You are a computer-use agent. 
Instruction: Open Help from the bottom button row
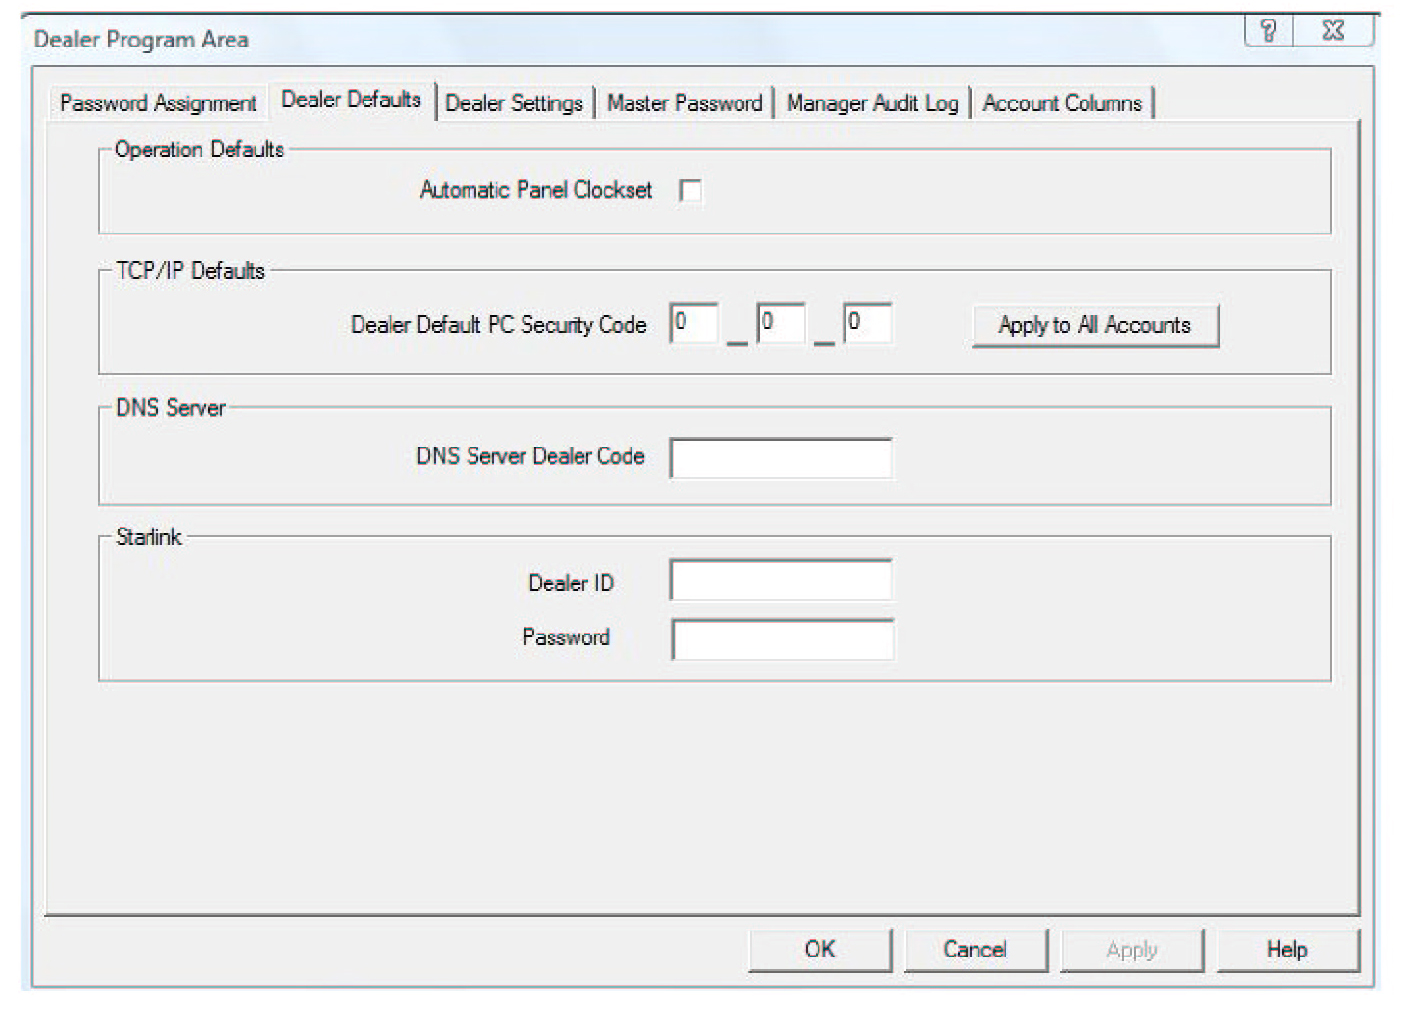[x=1287, y=949]
